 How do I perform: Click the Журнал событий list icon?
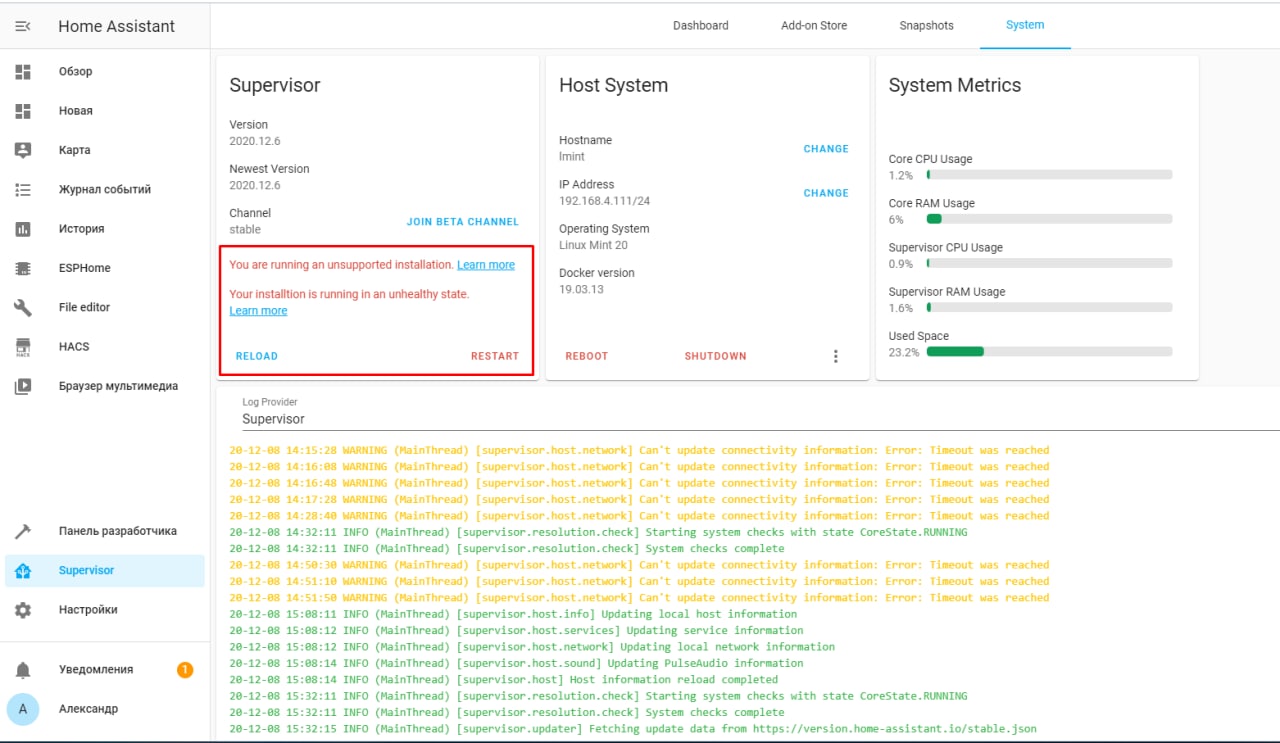click(23, 190)
